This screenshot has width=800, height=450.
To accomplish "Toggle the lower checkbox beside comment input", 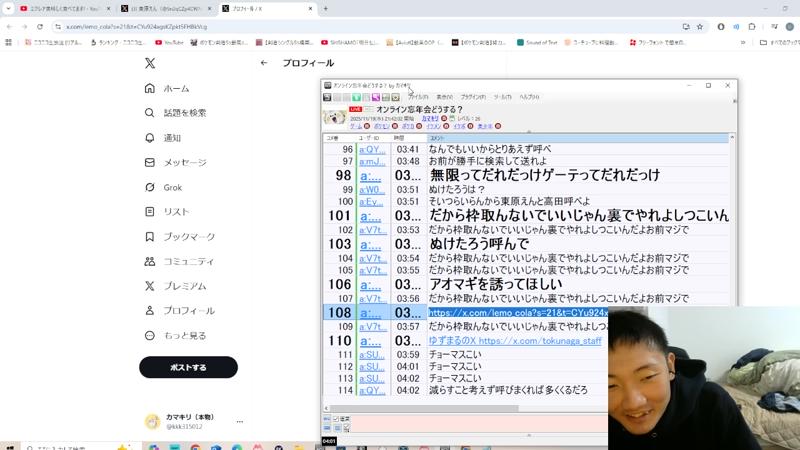I will pyautogui.click(x=347, y=428).
